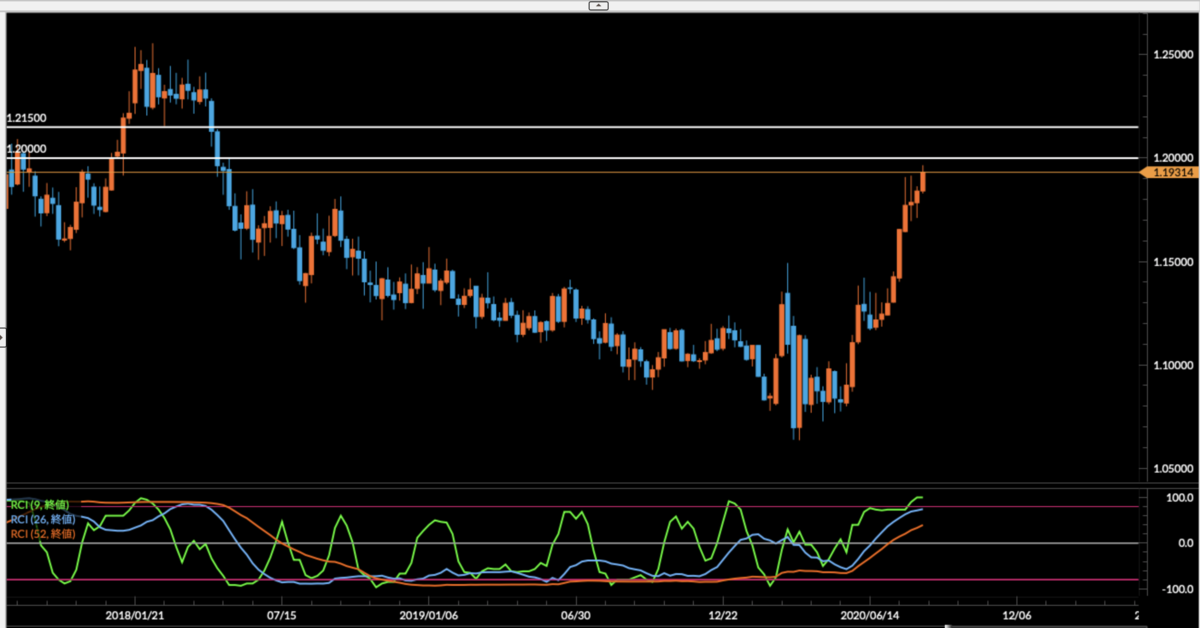Click the 1.20000 line label on the left
Viewport: 1200px width, 628px height.
tap(27, 148)
